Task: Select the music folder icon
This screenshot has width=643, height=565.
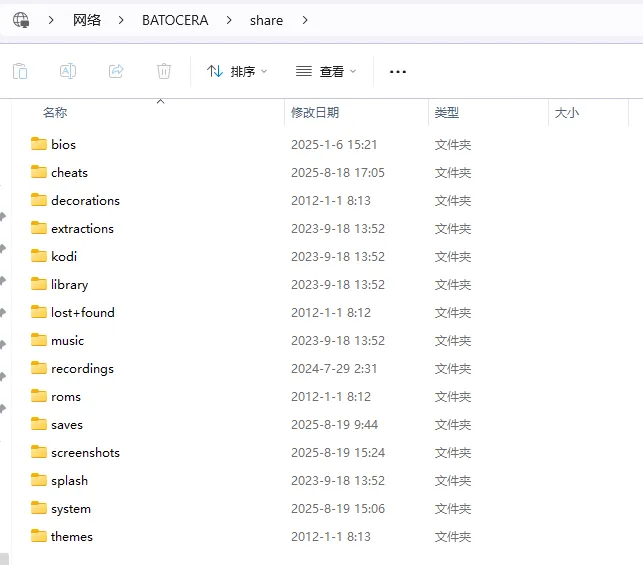Action: 39,340
